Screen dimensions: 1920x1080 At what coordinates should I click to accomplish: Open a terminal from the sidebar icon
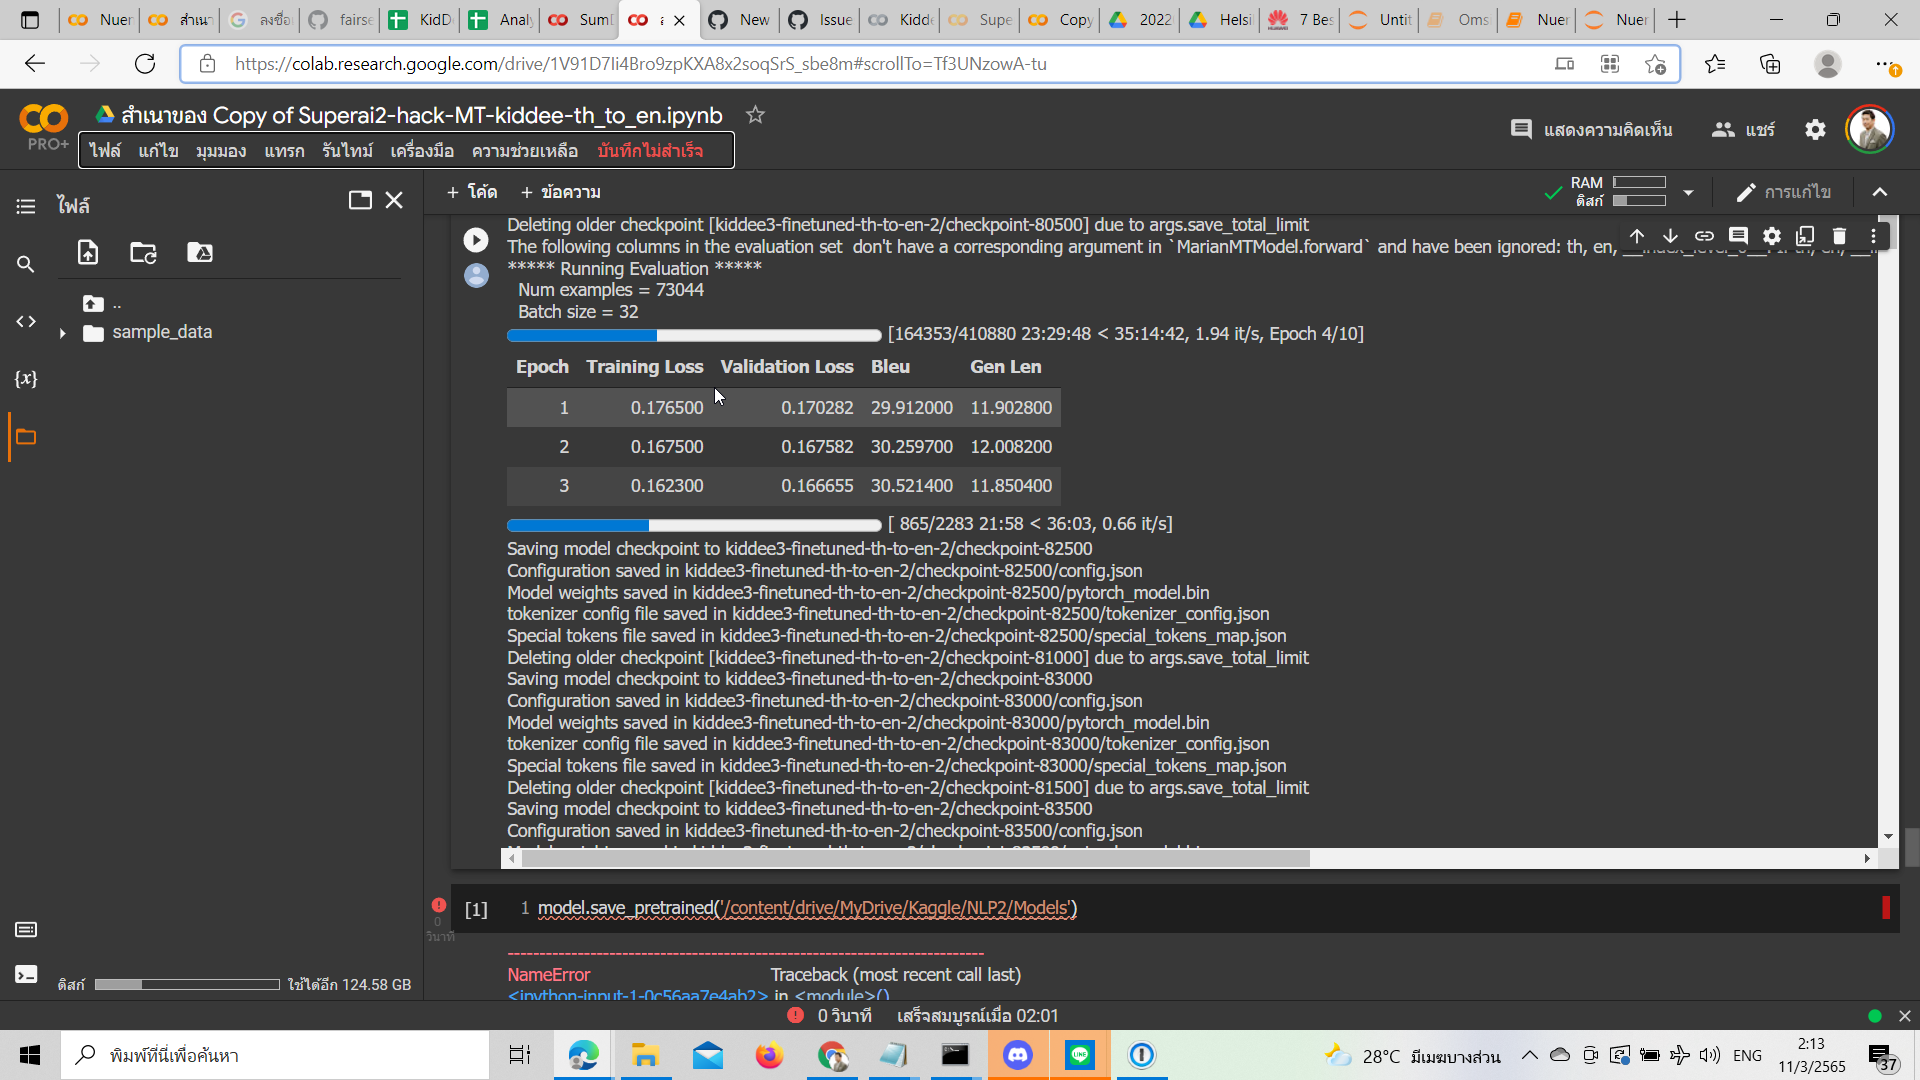pyautogui.click(x=26, y=975)
